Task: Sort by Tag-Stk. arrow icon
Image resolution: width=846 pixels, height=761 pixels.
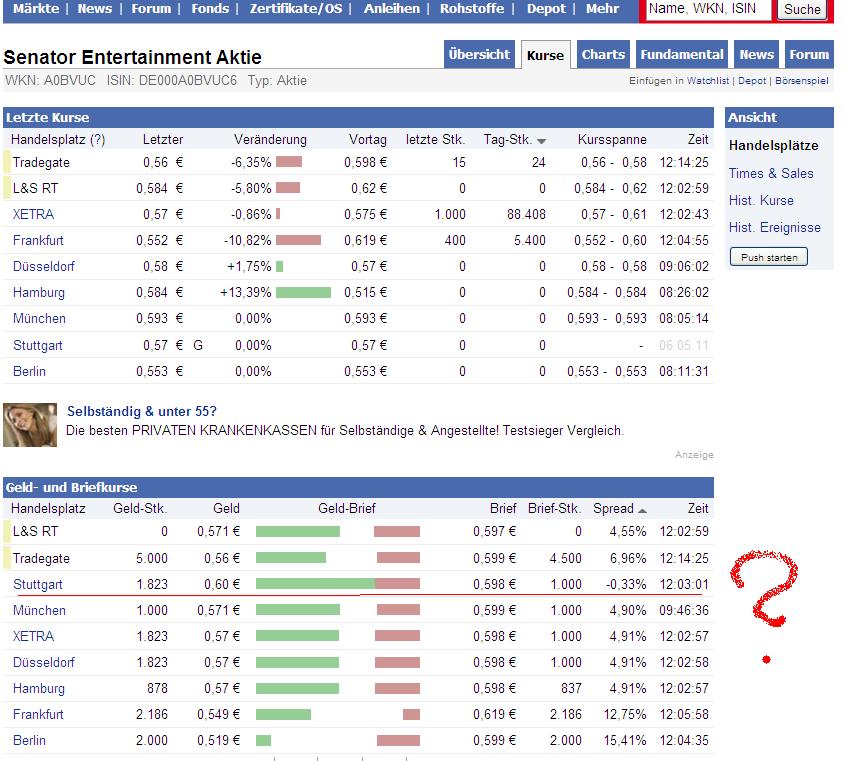Action: [541, 141]
